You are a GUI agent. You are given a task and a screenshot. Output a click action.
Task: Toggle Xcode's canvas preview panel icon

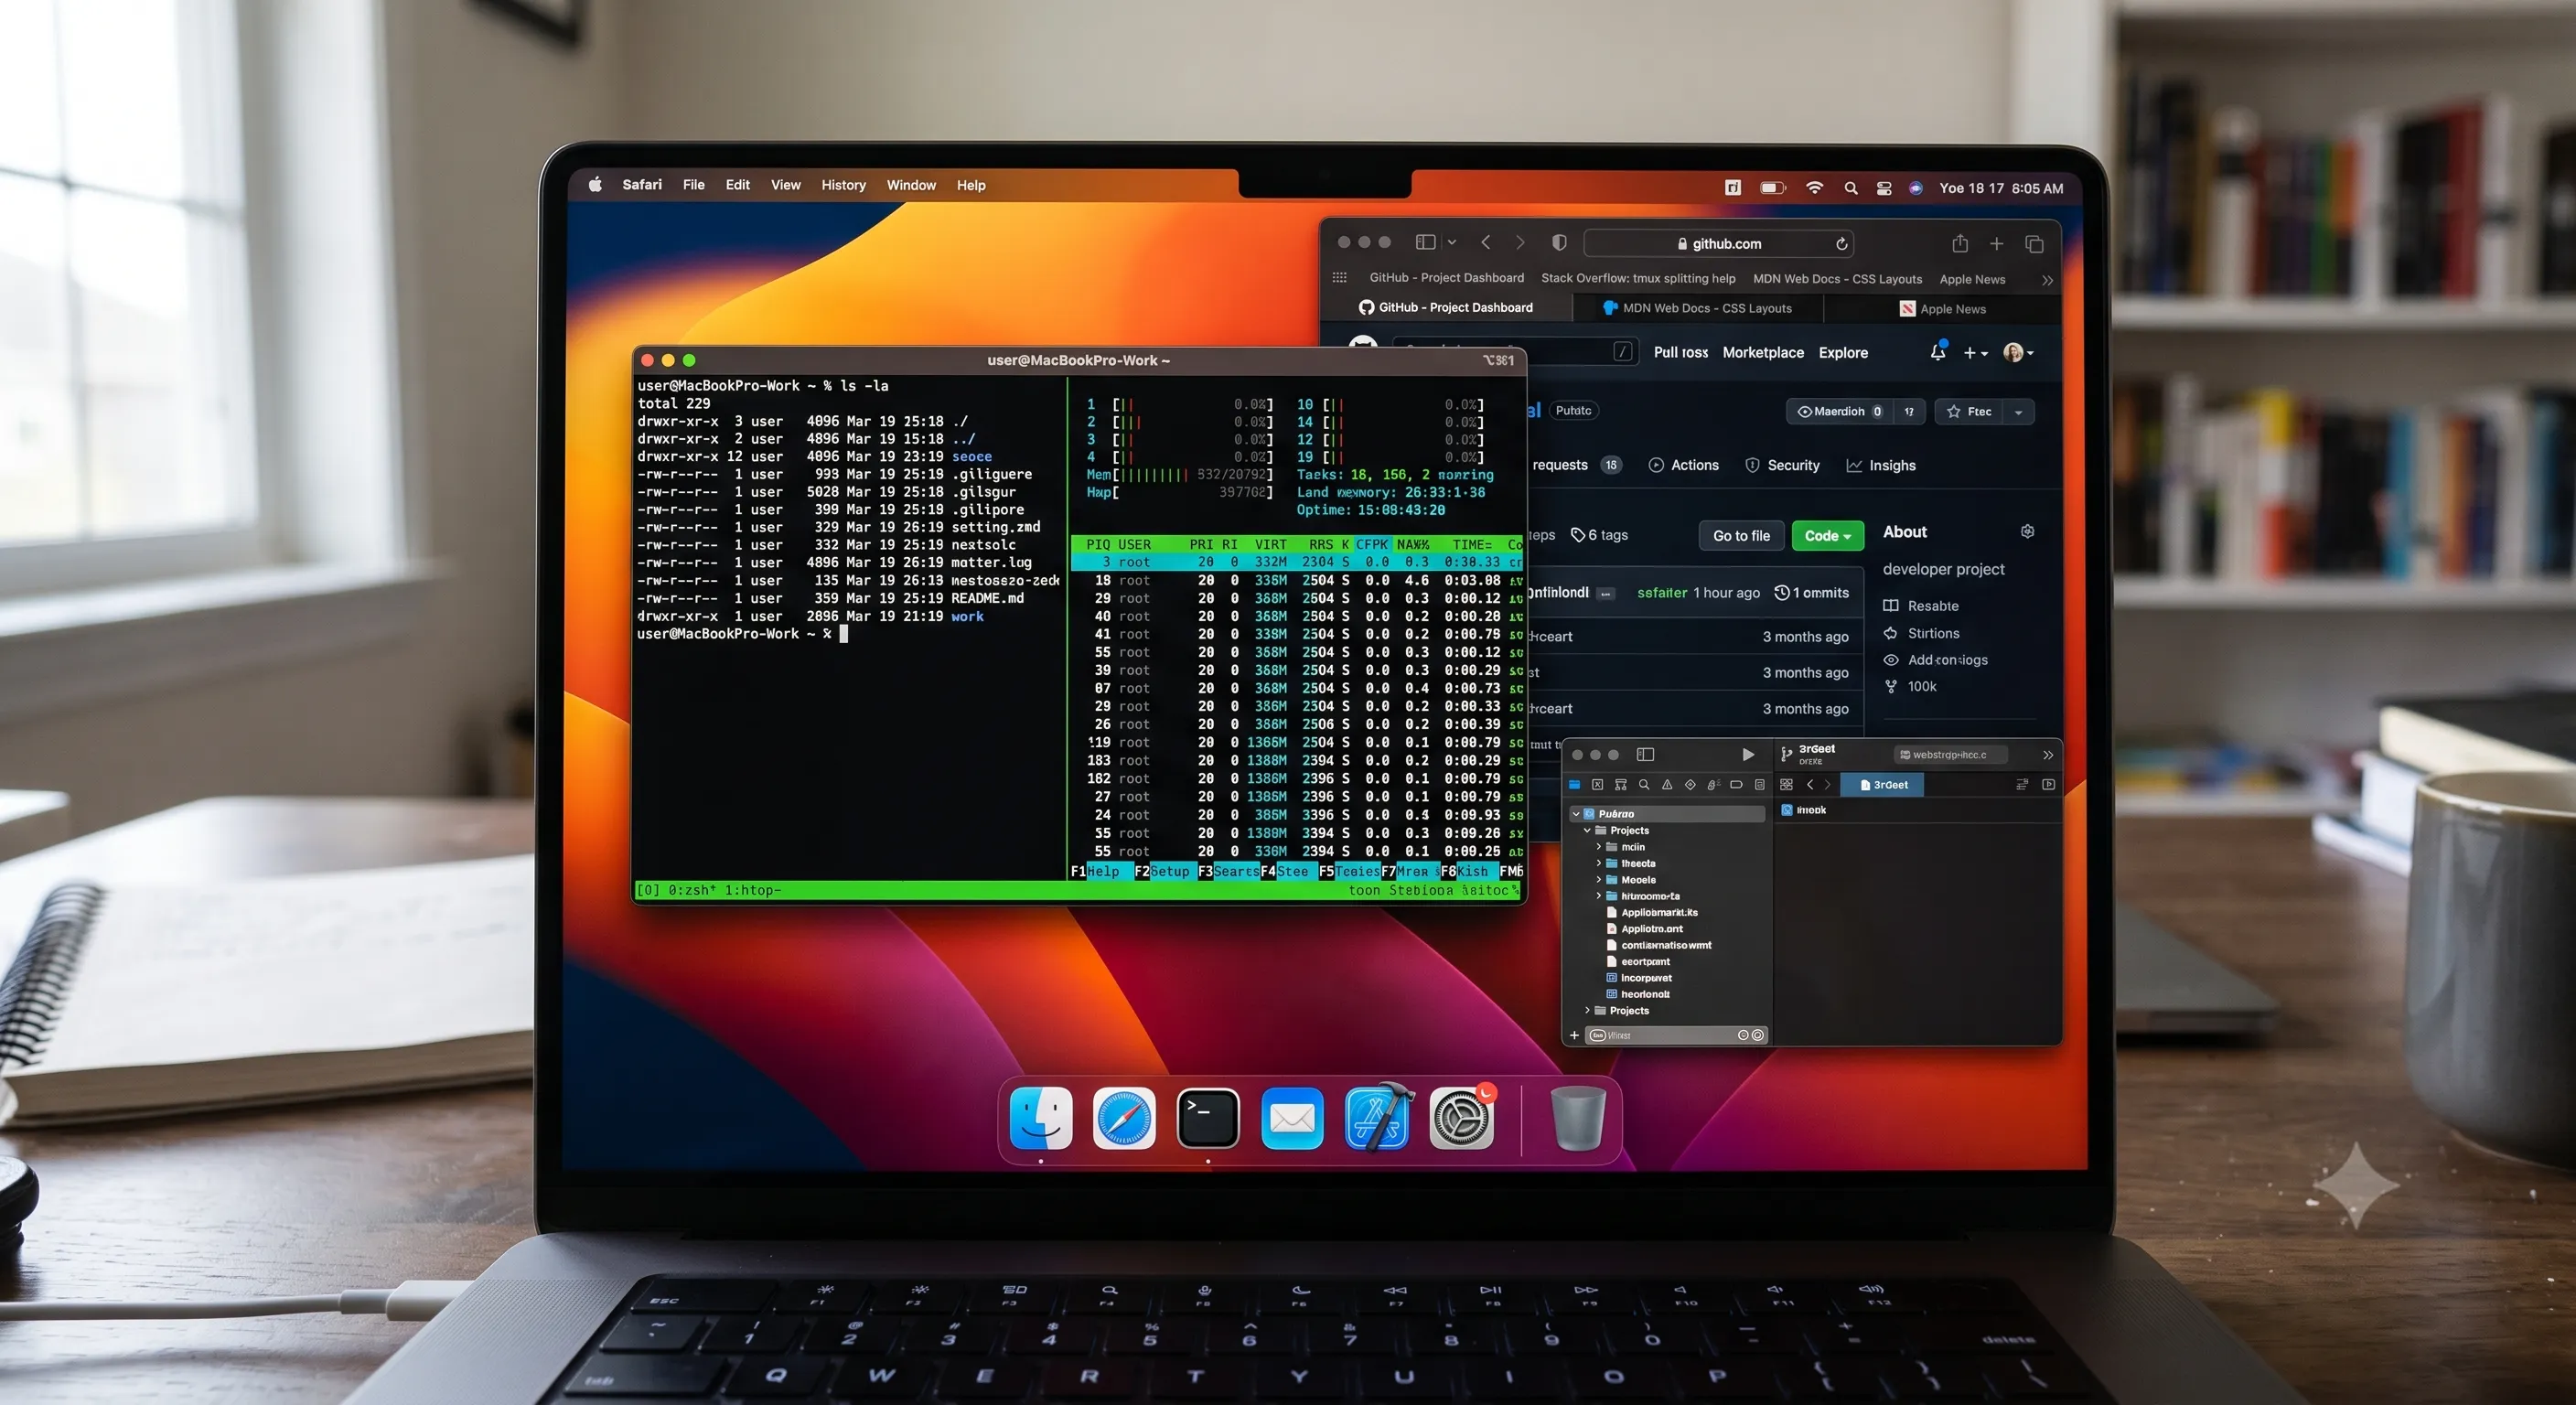tap(2048, 785)
